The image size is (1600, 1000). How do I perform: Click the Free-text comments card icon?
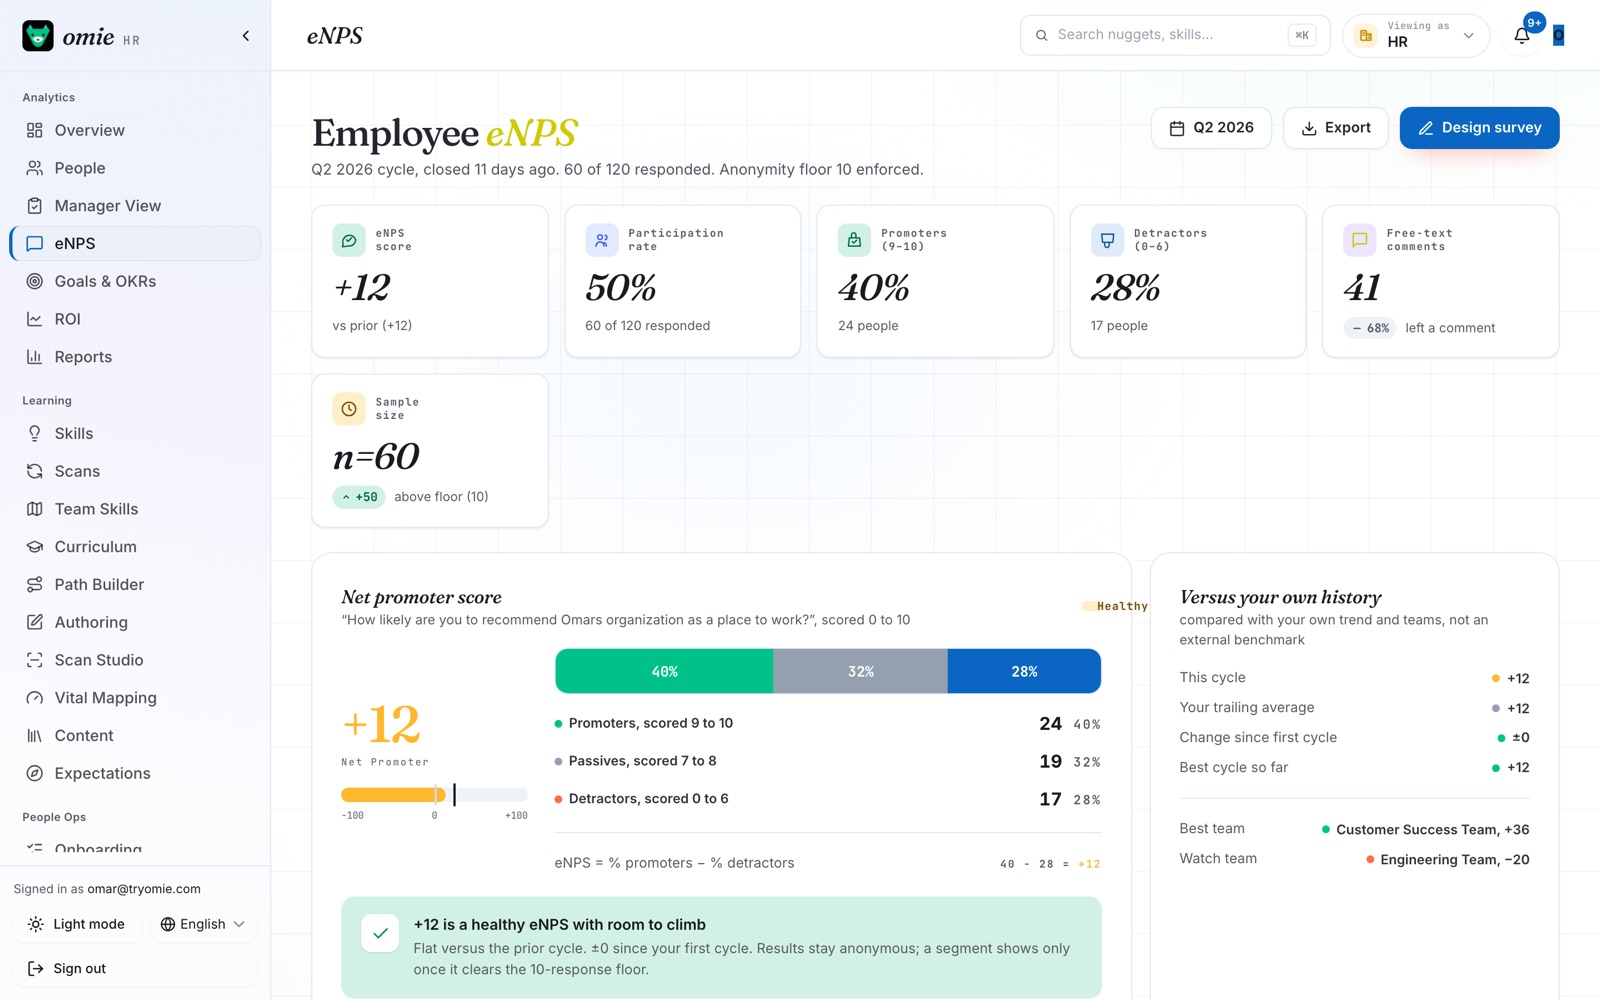pos(1360,240)
